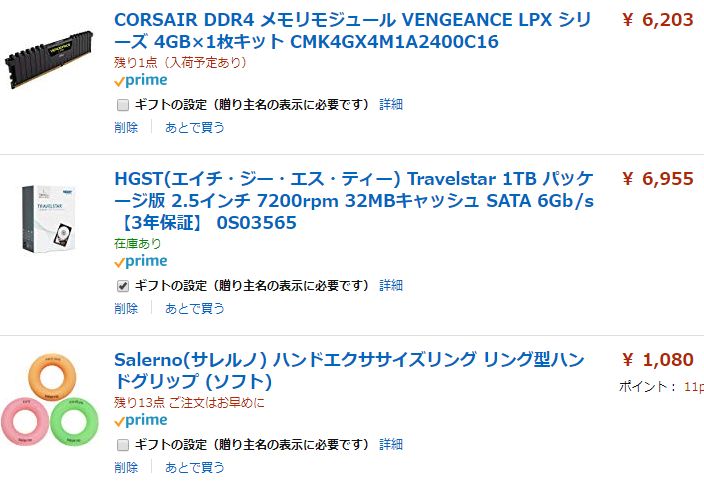Click 詳細 link next to Corsair gift option
Viewport: 704px width, 483px height.
391,105
